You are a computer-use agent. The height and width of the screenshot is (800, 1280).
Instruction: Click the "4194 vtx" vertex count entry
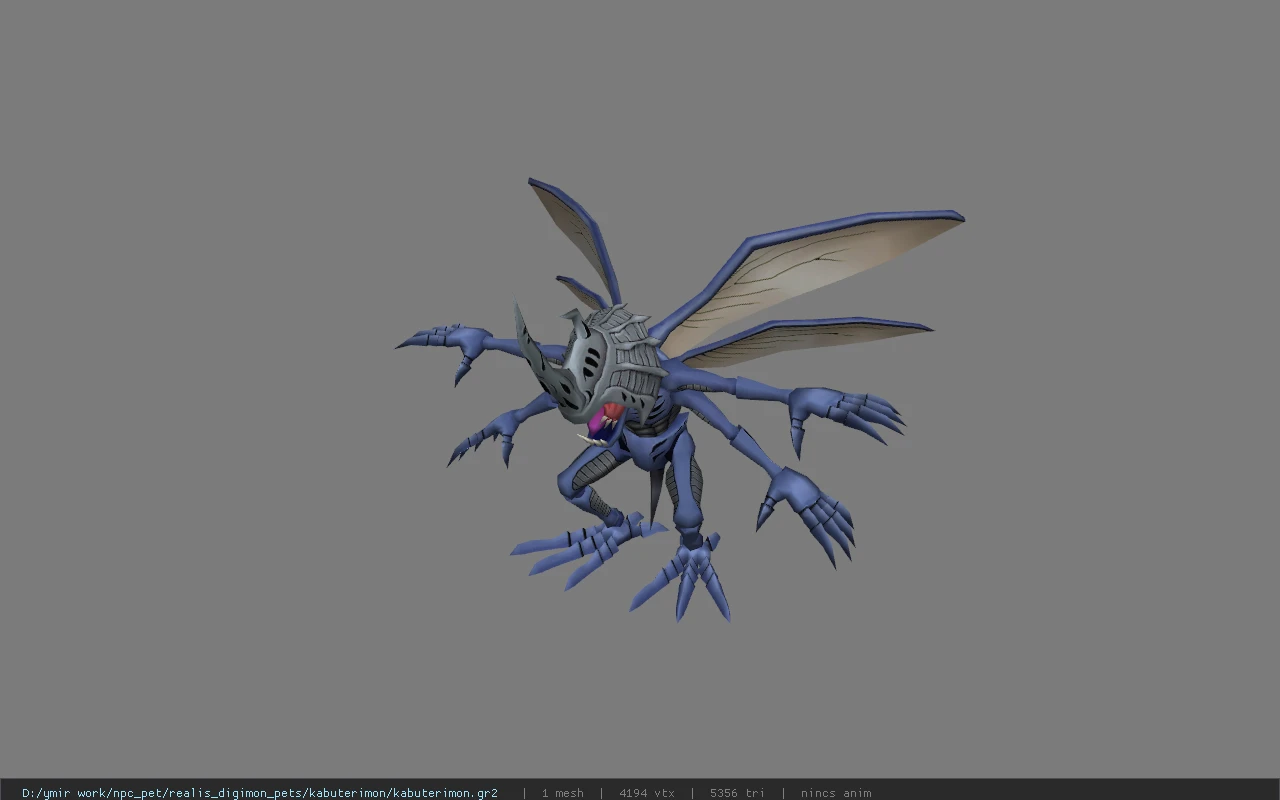click(647, 793)
